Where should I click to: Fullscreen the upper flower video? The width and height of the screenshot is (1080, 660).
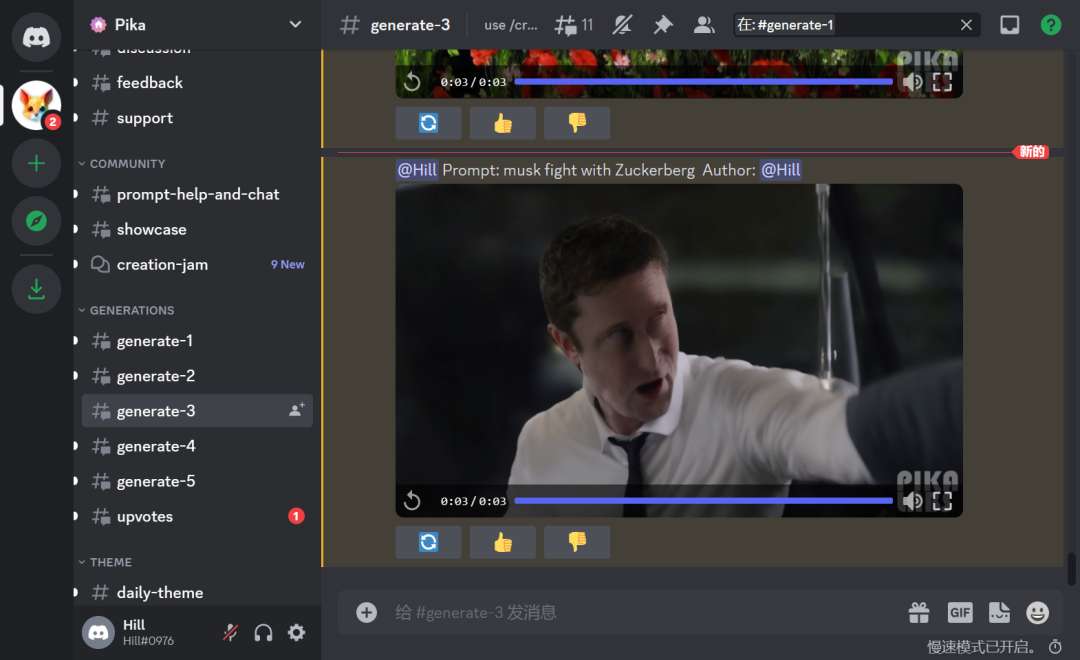pos(942,82)
